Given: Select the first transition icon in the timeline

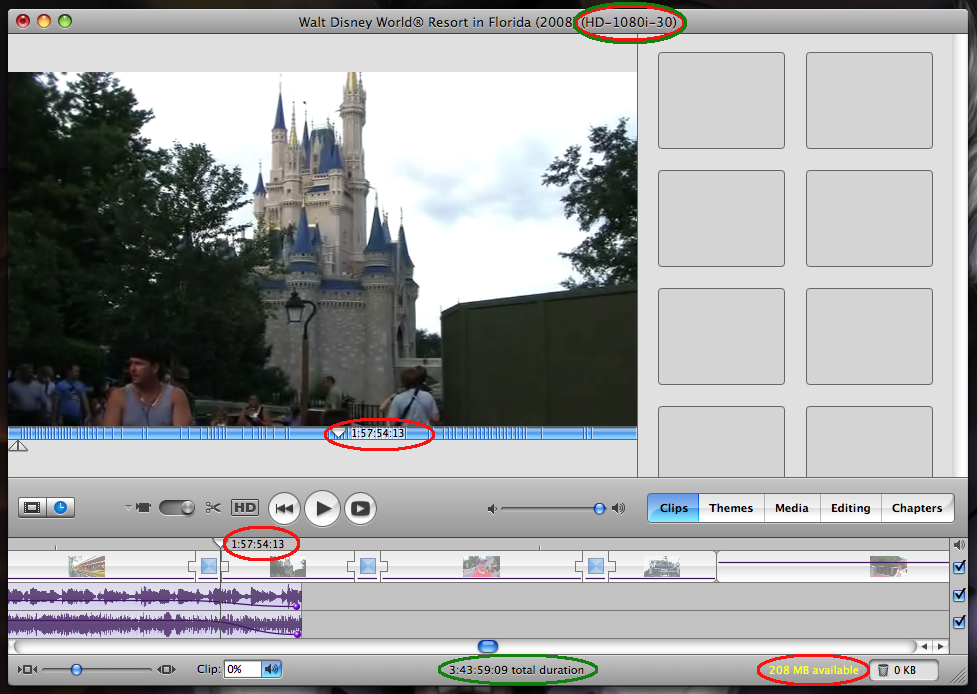Looking at the screenshot, I should pos(209,566).
